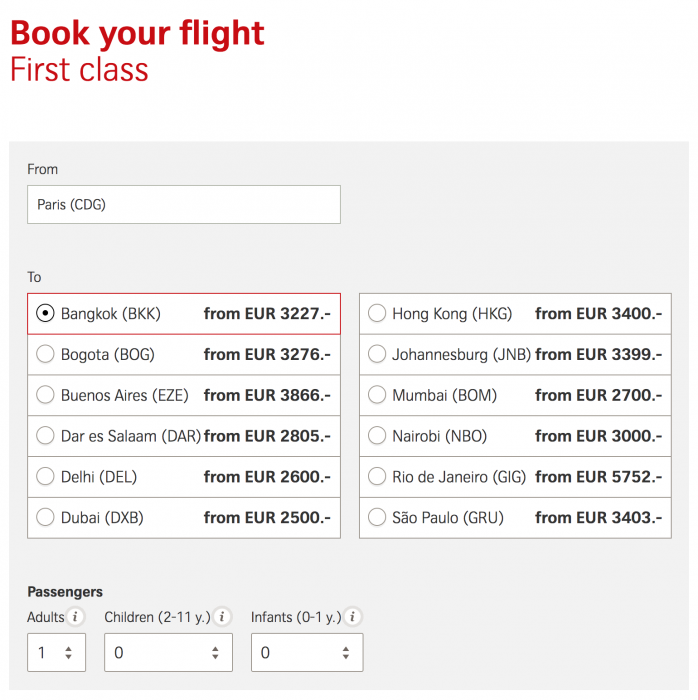Select Delhi (DEL) radio button
Screen dimensions: 698x700
coord(45,477)
